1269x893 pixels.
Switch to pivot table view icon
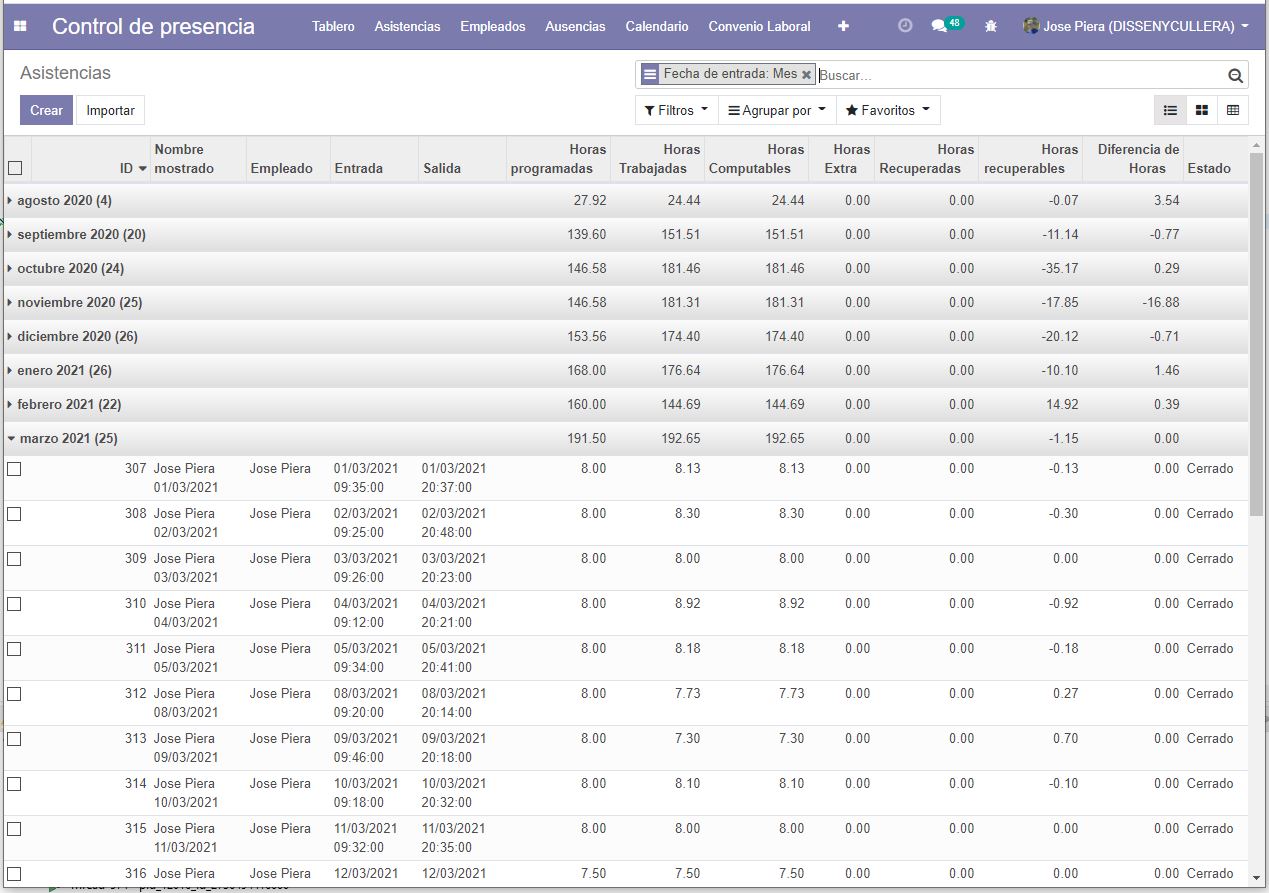pos(1232,111)
